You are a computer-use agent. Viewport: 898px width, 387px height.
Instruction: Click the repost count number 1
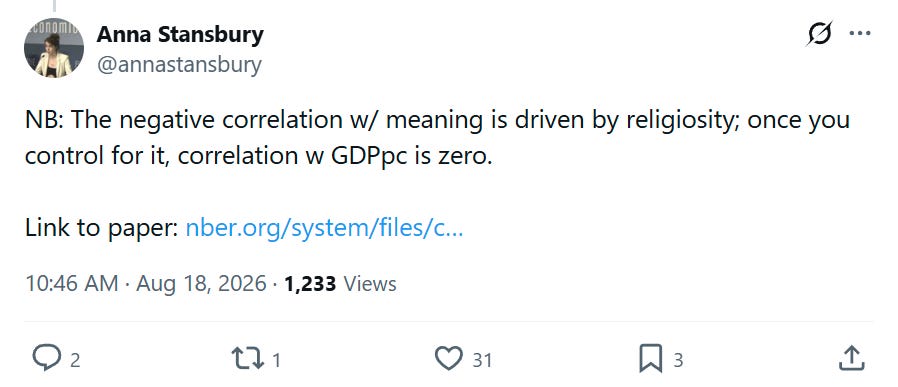pyautogui.click(x=277, y=360)
